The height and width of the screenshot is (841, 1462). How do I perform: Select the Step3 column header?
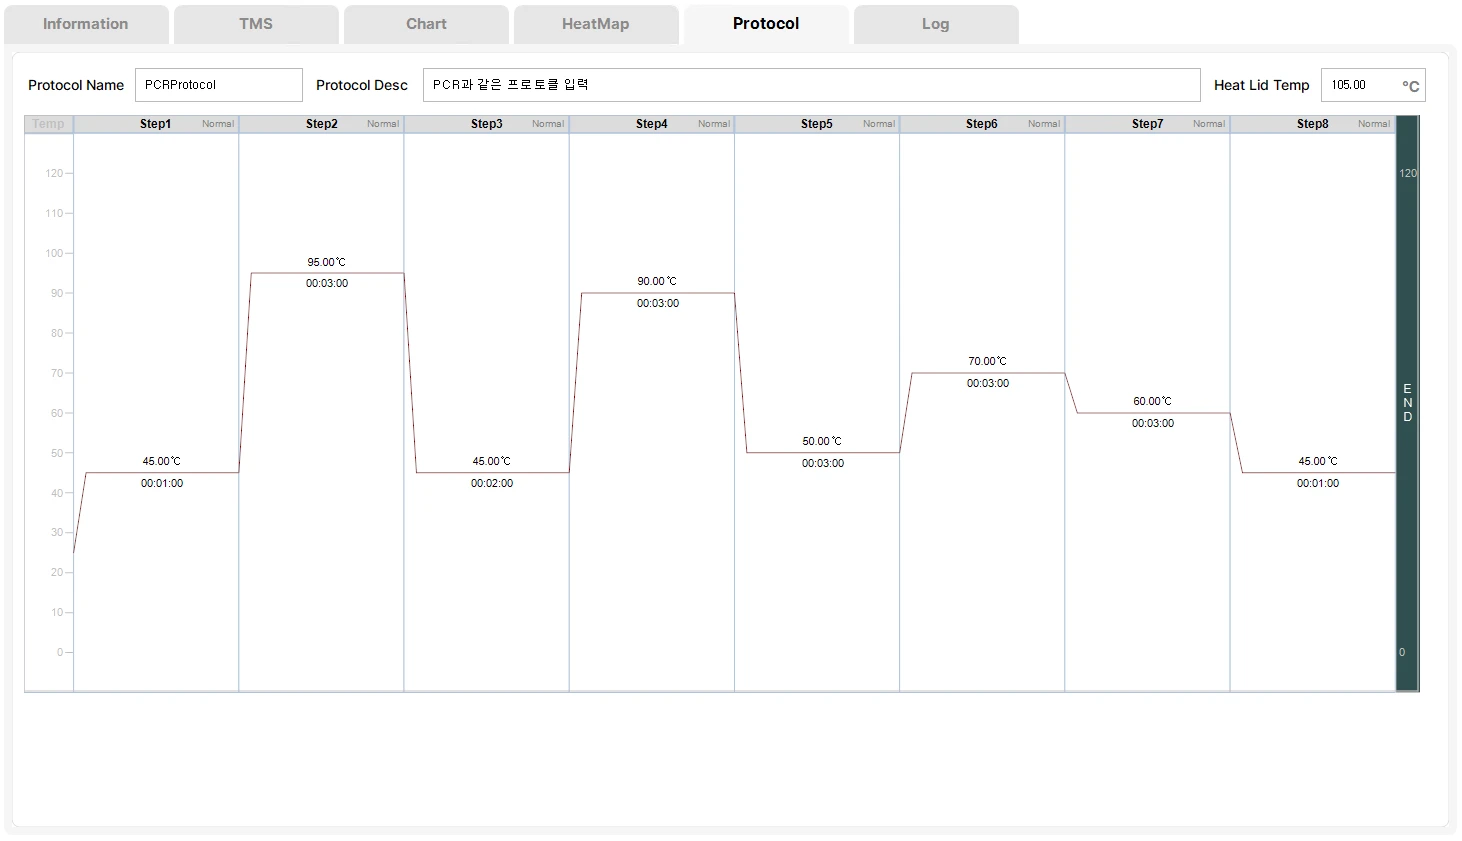point(486,124)
